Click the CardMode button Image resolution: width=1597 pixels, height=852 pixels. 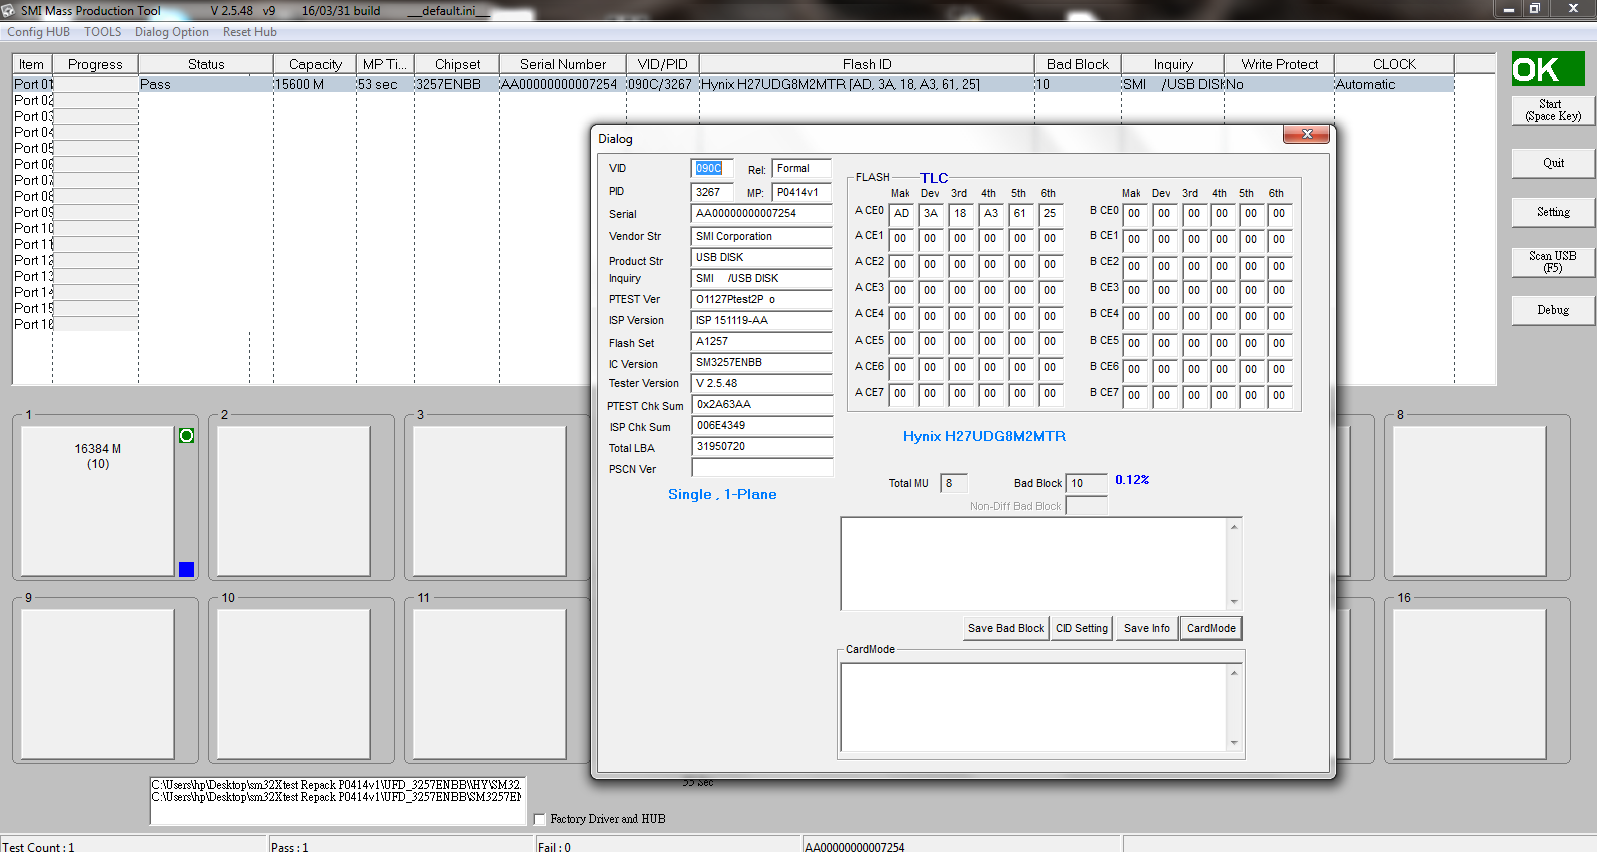[x=1211, y=628]
